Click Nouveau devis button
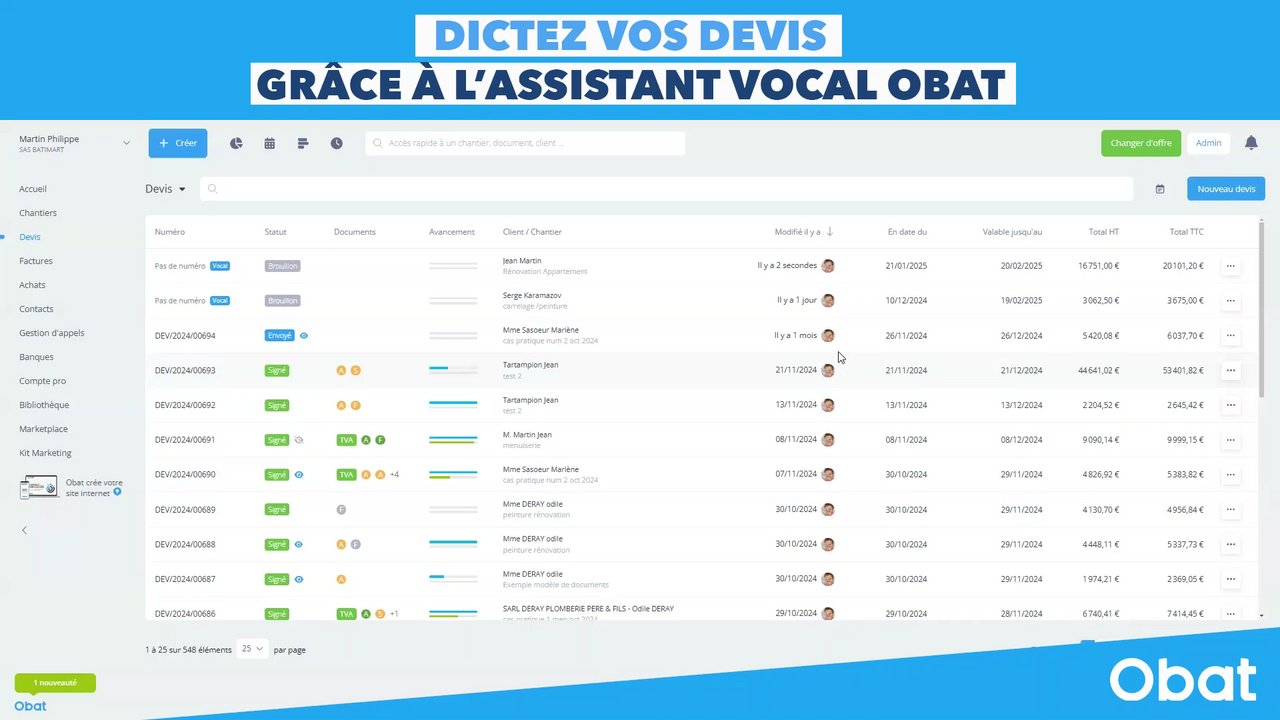1280x720 pixels. 1226,189
